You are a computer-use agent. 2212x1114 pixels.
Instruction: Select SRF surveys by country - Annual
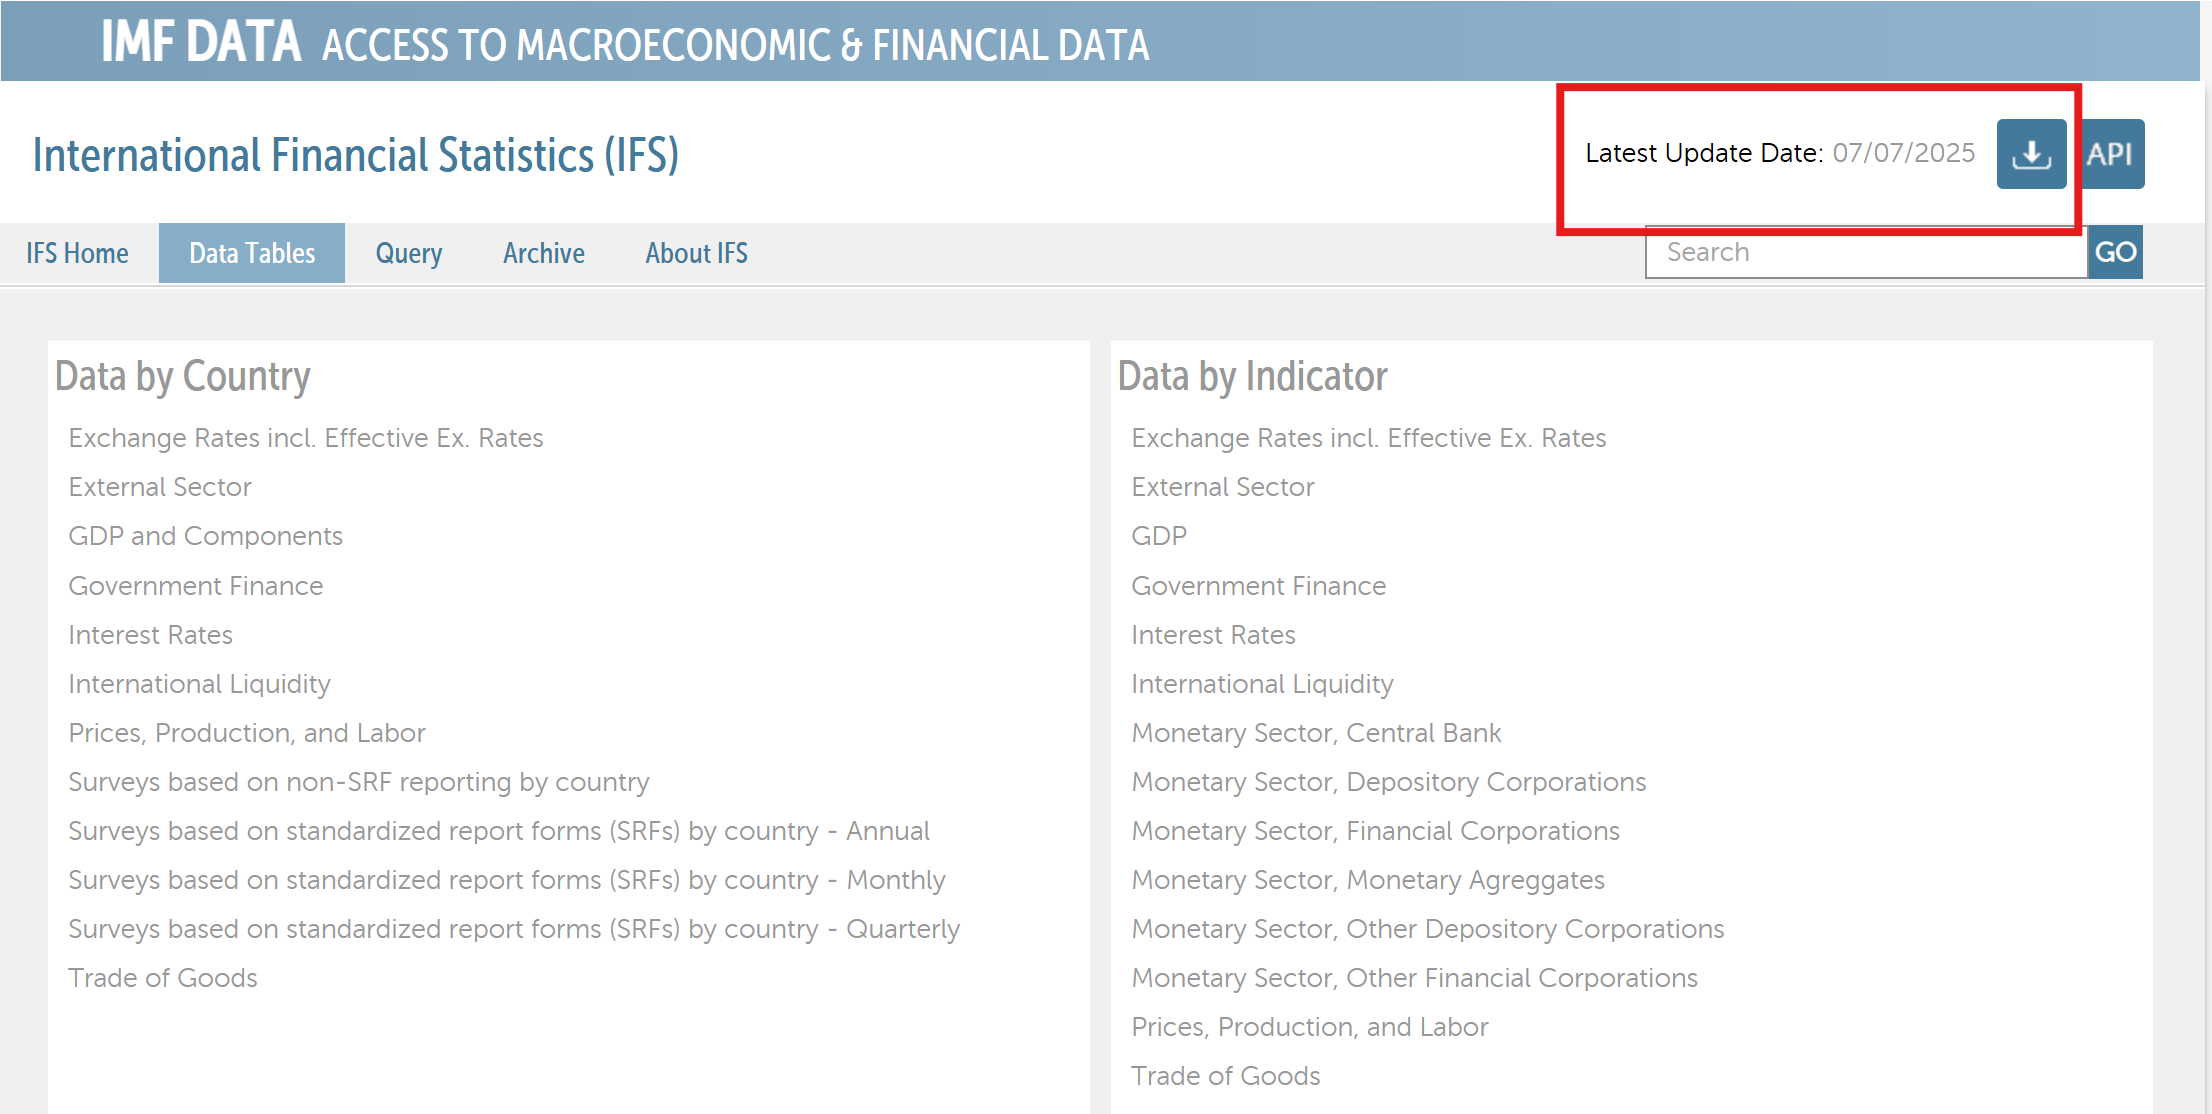click(x=498, y=831)
